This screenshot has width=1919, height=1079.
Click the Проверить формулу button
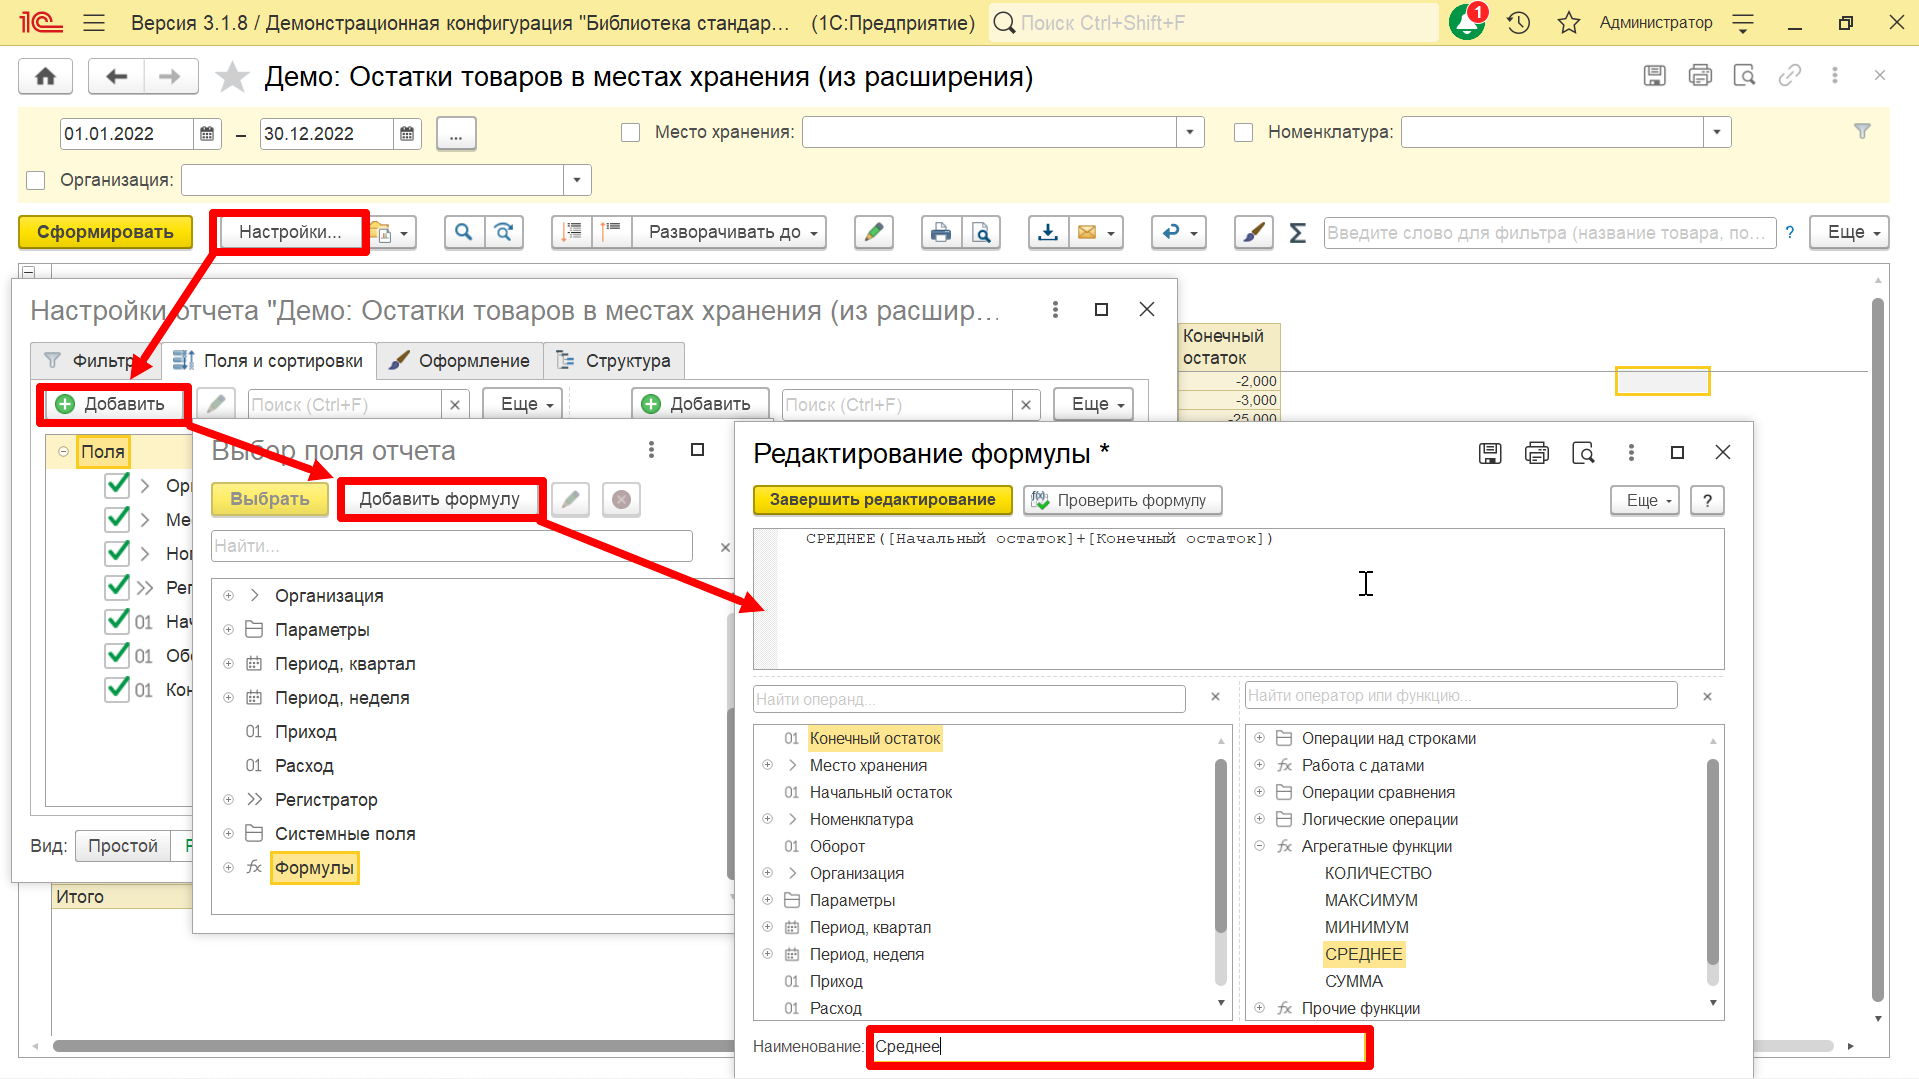point(1122,500)
